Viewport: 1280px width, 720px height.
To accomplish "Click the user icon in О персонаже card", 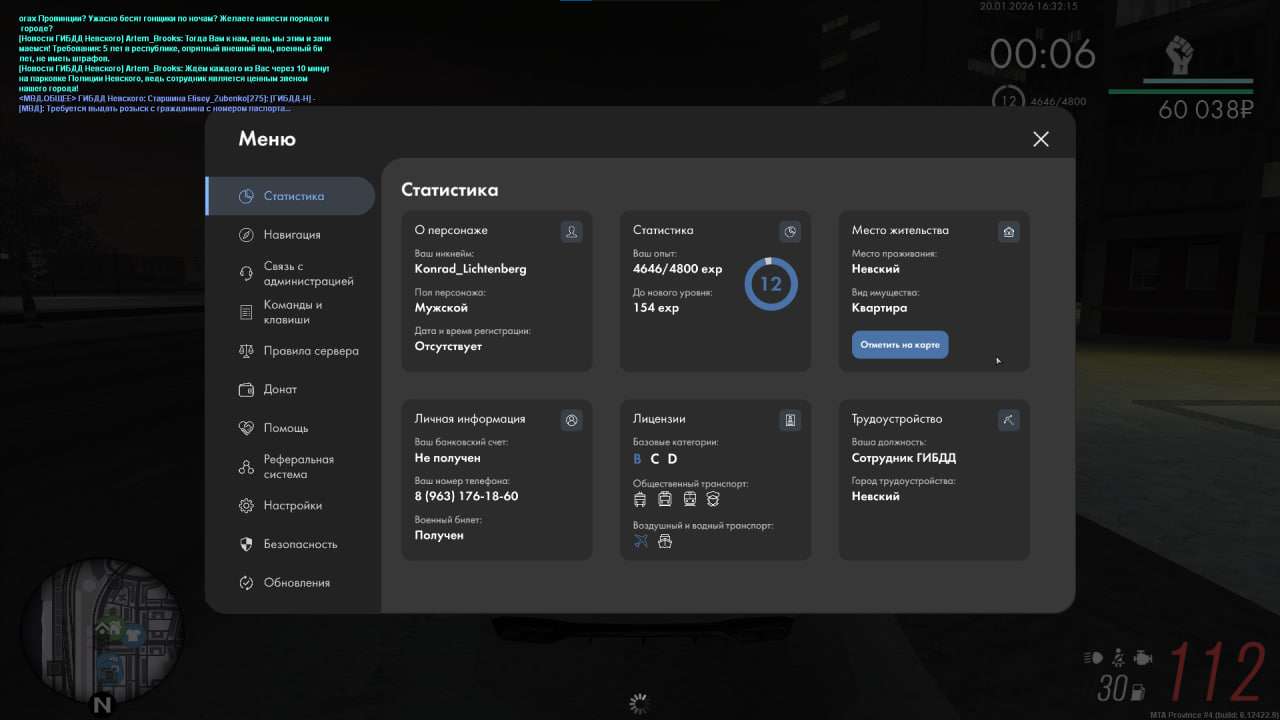I will (571, 231).
